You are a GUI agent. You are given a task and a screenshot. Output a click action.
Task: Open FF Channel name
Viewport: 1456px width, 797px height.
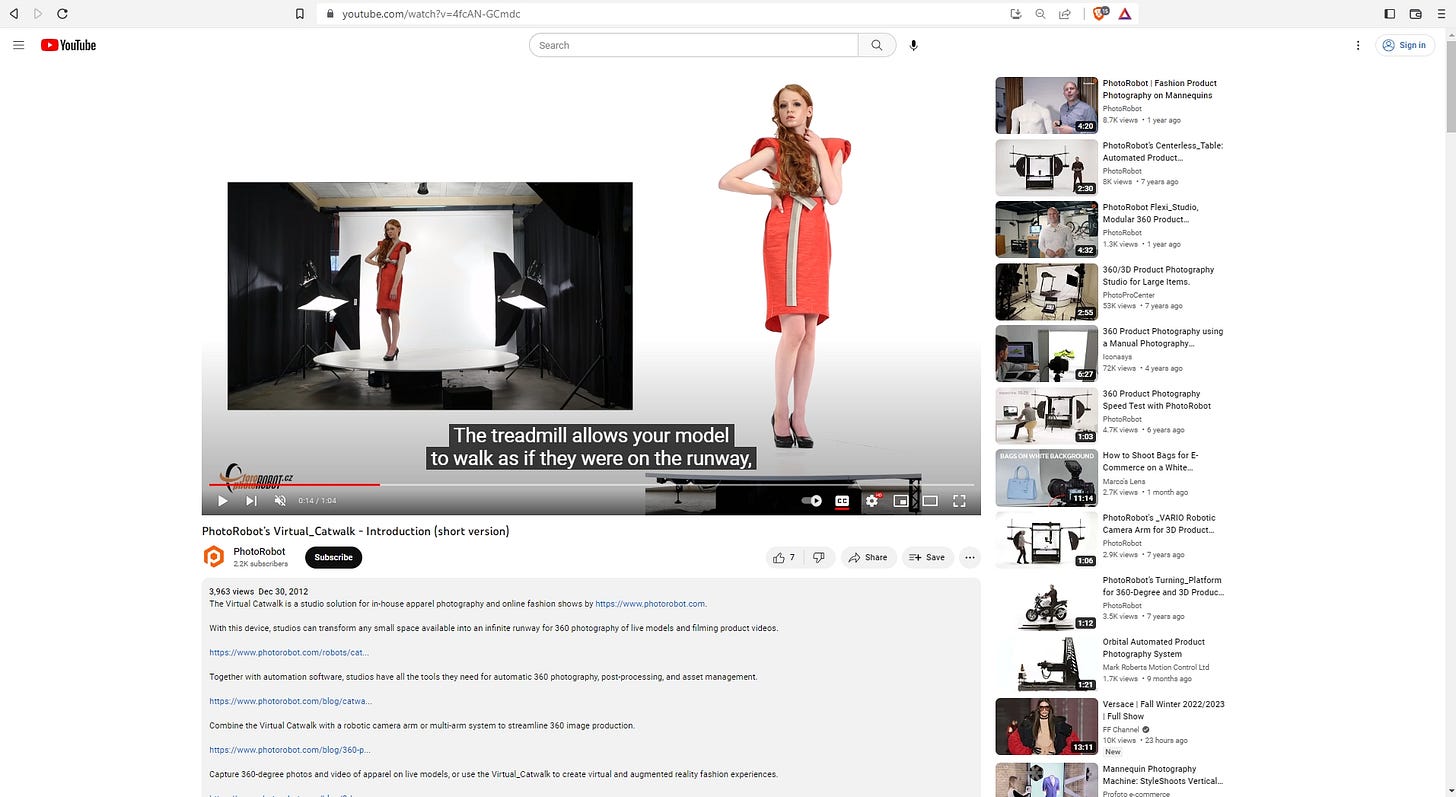pyautogui.click(x=1121, y=729)
